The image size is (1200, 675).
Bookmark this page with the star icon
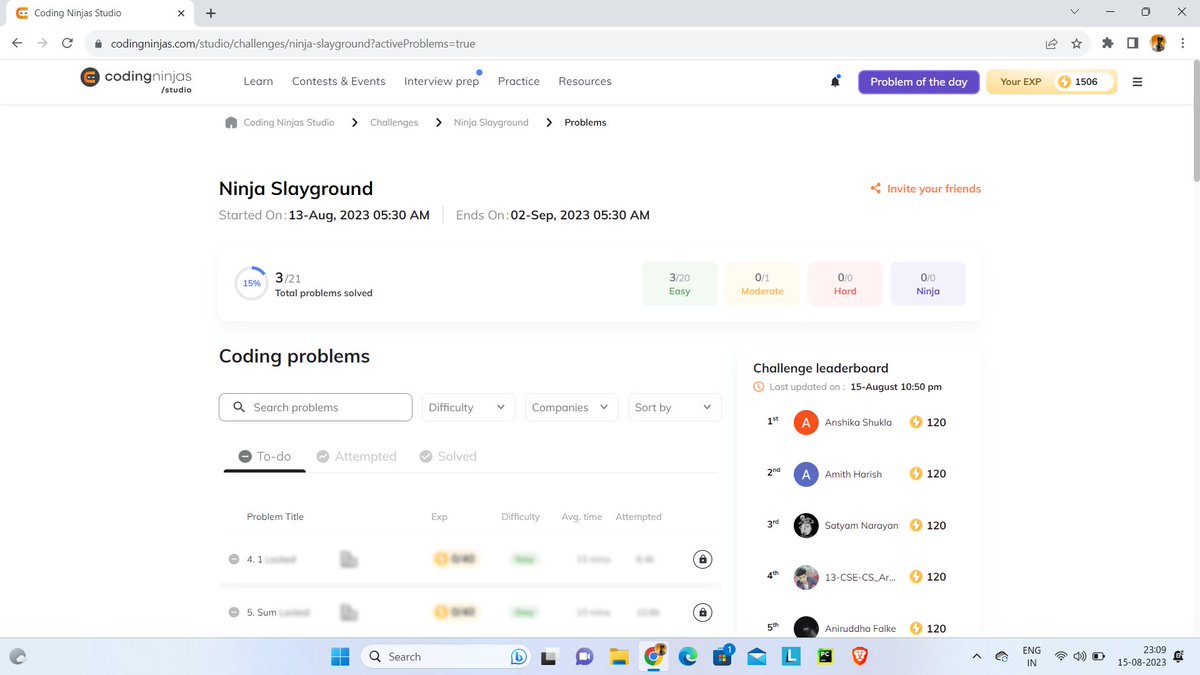(1076, 43)
